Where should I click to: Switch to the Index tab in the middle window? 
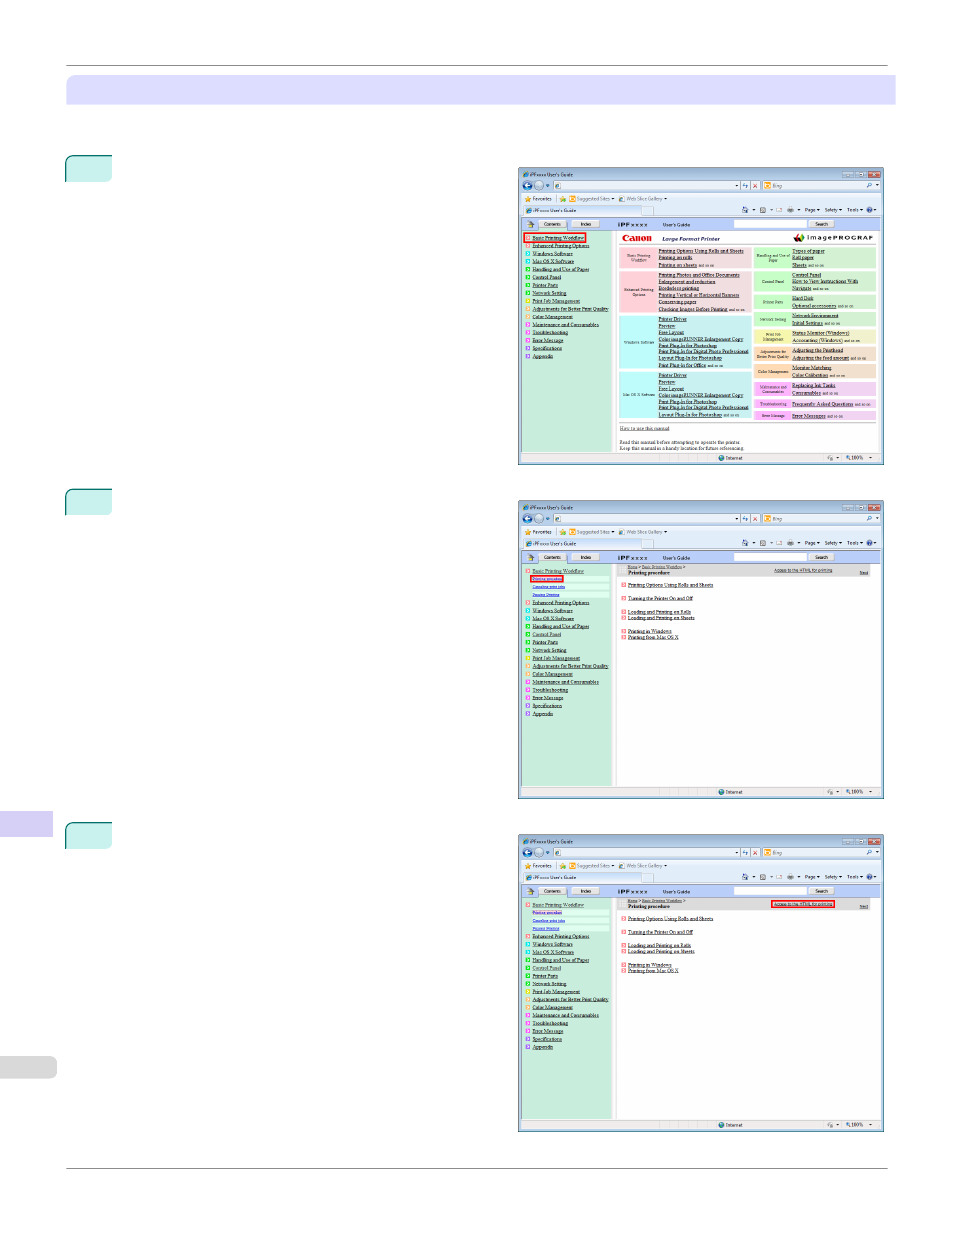(586, 557)
